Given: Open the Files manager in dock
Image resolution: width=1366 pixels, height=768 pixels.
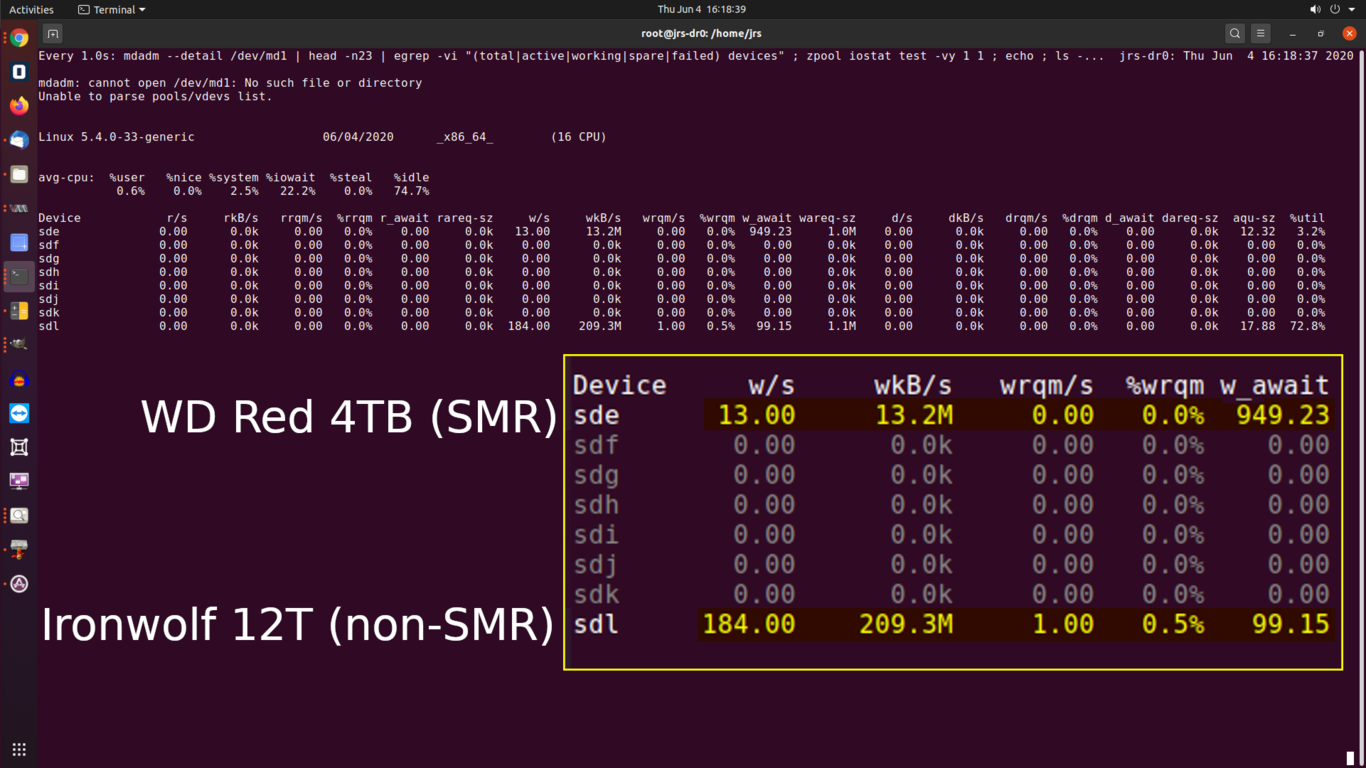Looking at the screenshot, I should point(19,174).
